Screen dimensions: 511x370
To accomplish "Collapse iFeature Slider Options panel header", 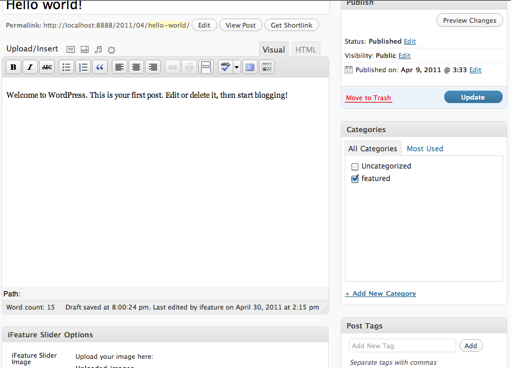I will [x=165, y=335].
